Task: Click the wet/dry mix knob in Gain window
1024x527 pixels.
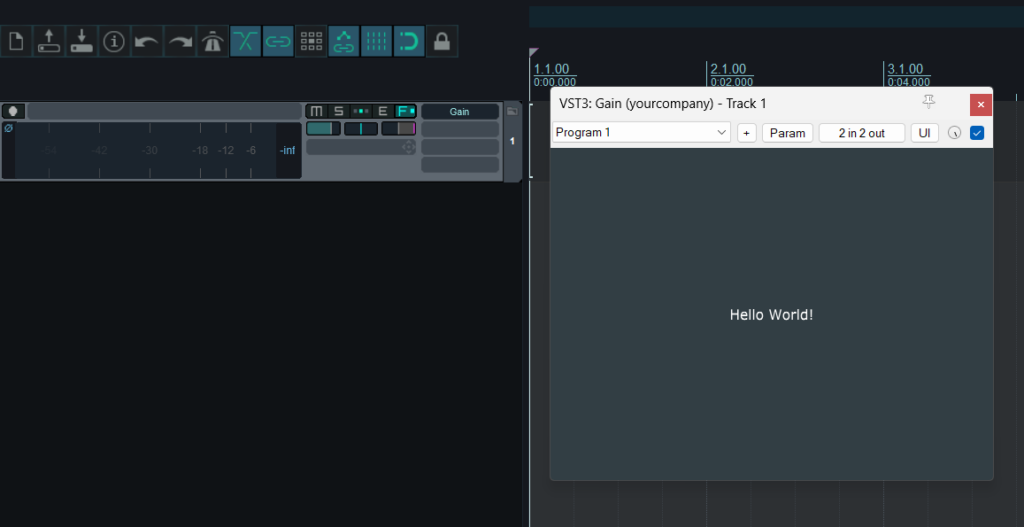Action: pyautogui.click(x=955, y=133)
